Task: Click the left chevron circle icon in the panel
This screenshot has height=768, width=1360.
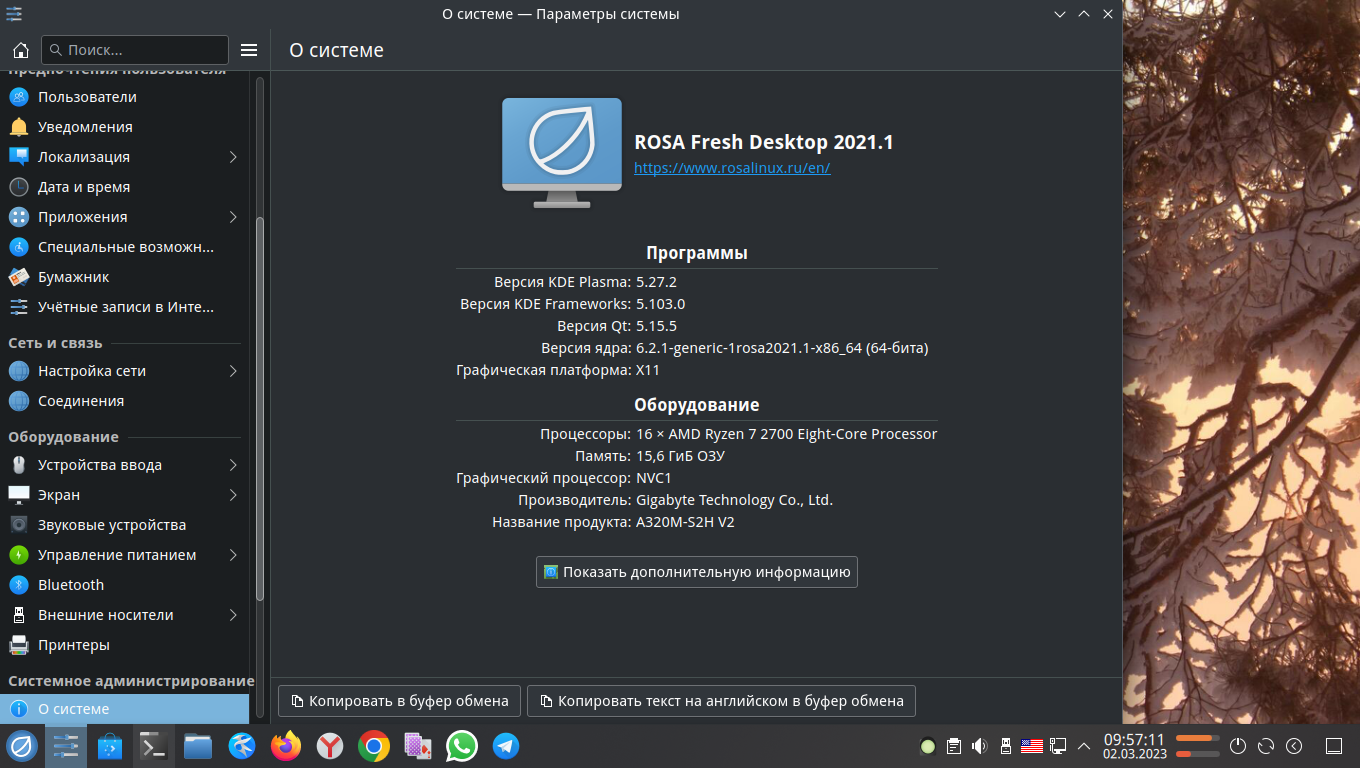Action: (x=1294, y=746)
